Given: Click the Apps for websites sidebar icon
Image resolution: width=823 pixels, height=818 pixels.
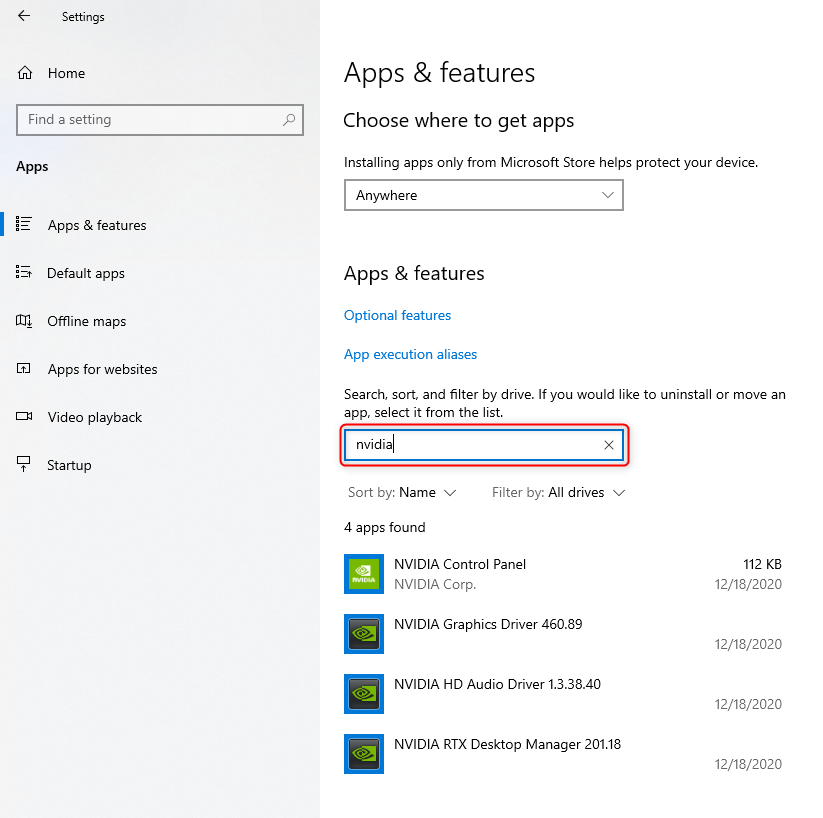Looking at the screenshot, I should 24,369.
